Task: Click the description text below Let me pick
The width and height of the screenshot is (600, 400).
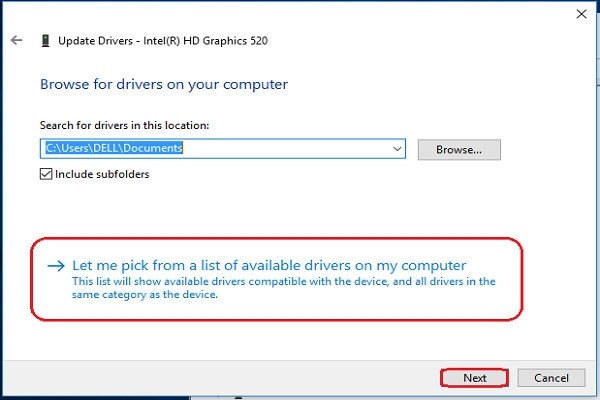Action: [x=284, y=288]
